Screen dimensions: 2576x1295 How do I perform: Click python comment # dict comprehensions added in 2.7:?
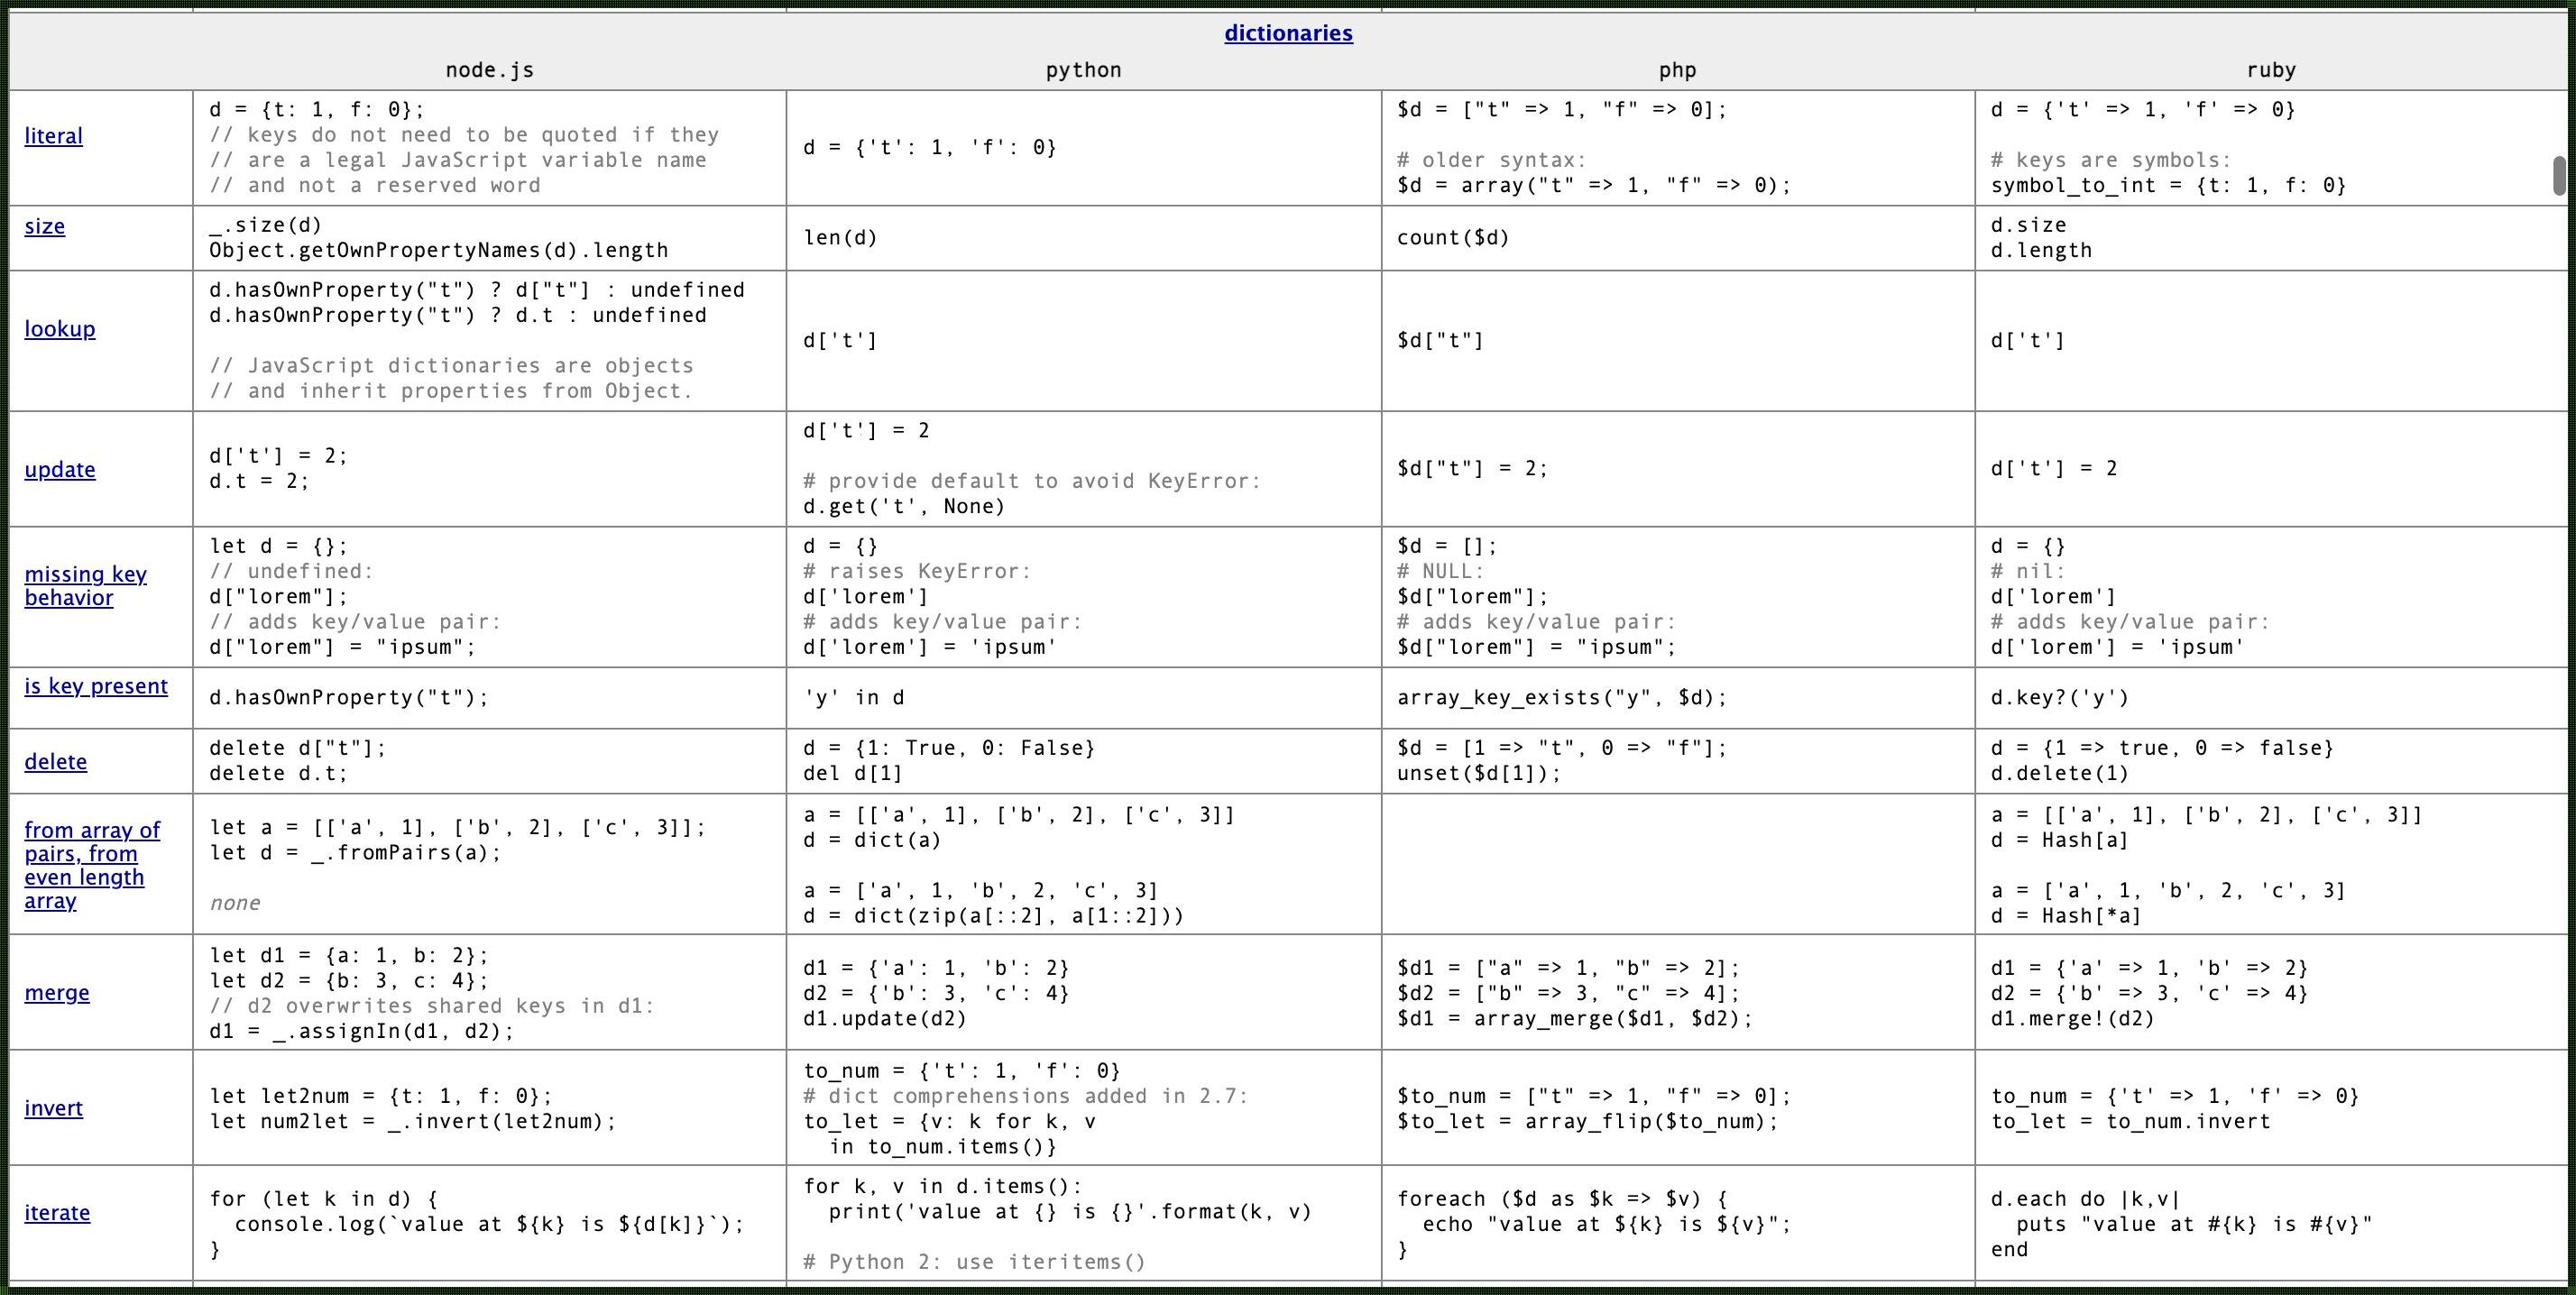click(x=1026, y=1096)
